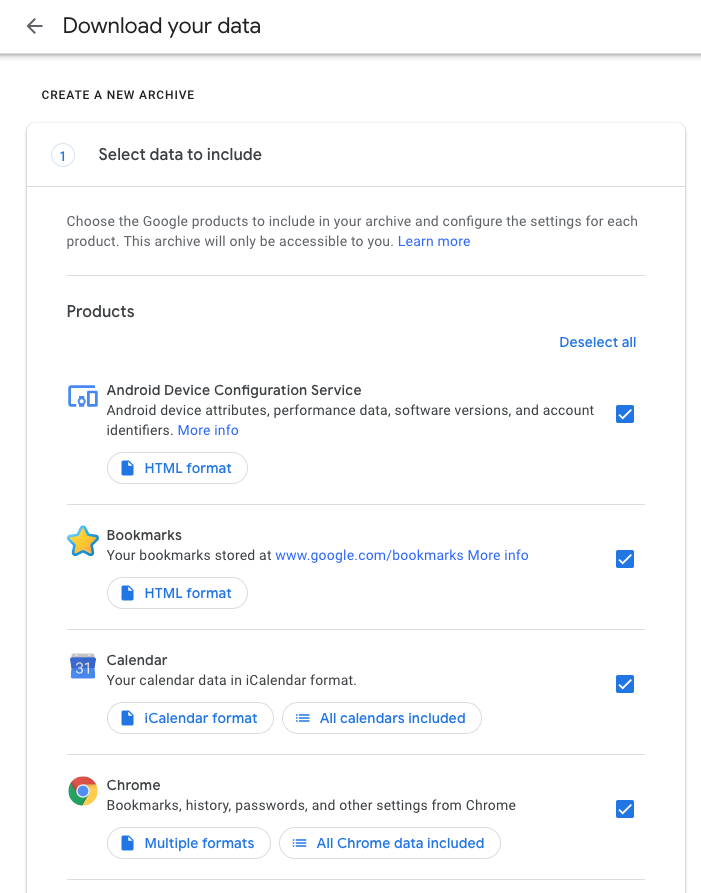Screen dimensions: 701x893
Task: Click the Bookmarks star icon
Action: 82,542
